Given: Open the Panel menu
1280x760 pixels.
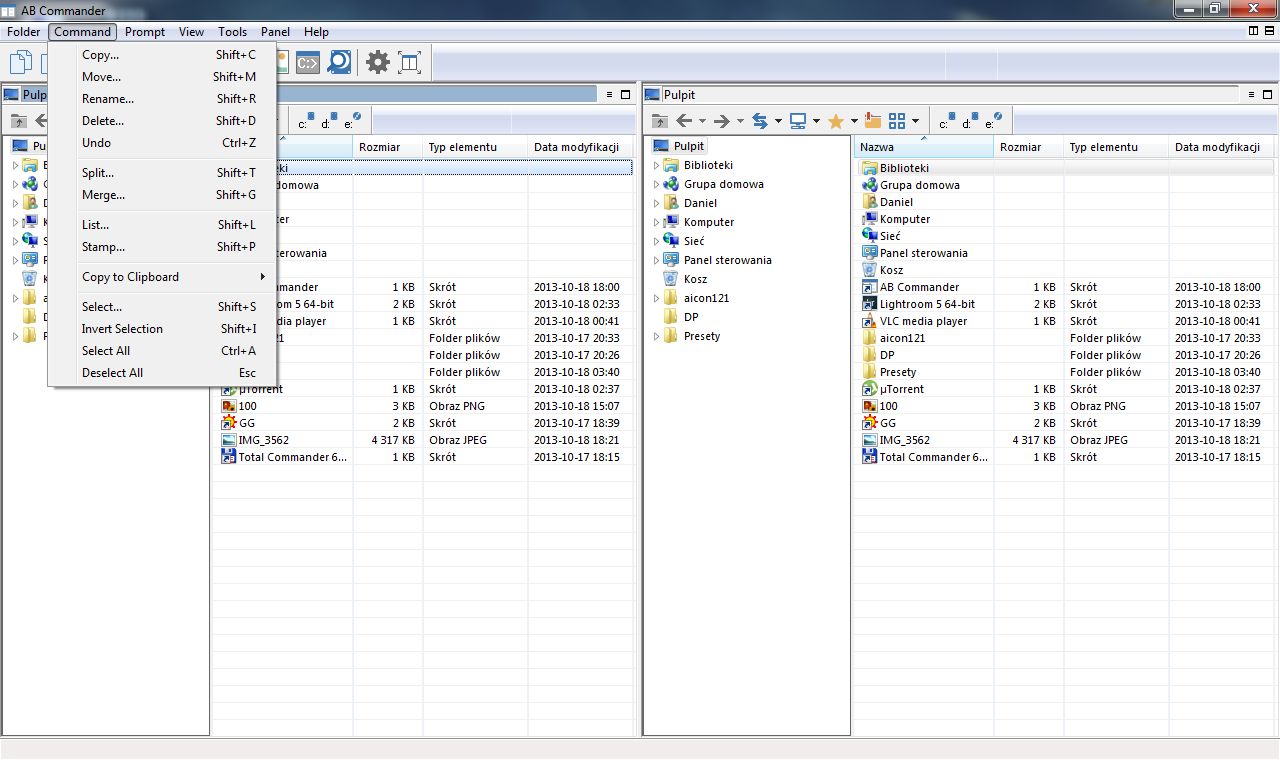Looking at the screenshot, I should pyautogui.click(x=275, y=32).
